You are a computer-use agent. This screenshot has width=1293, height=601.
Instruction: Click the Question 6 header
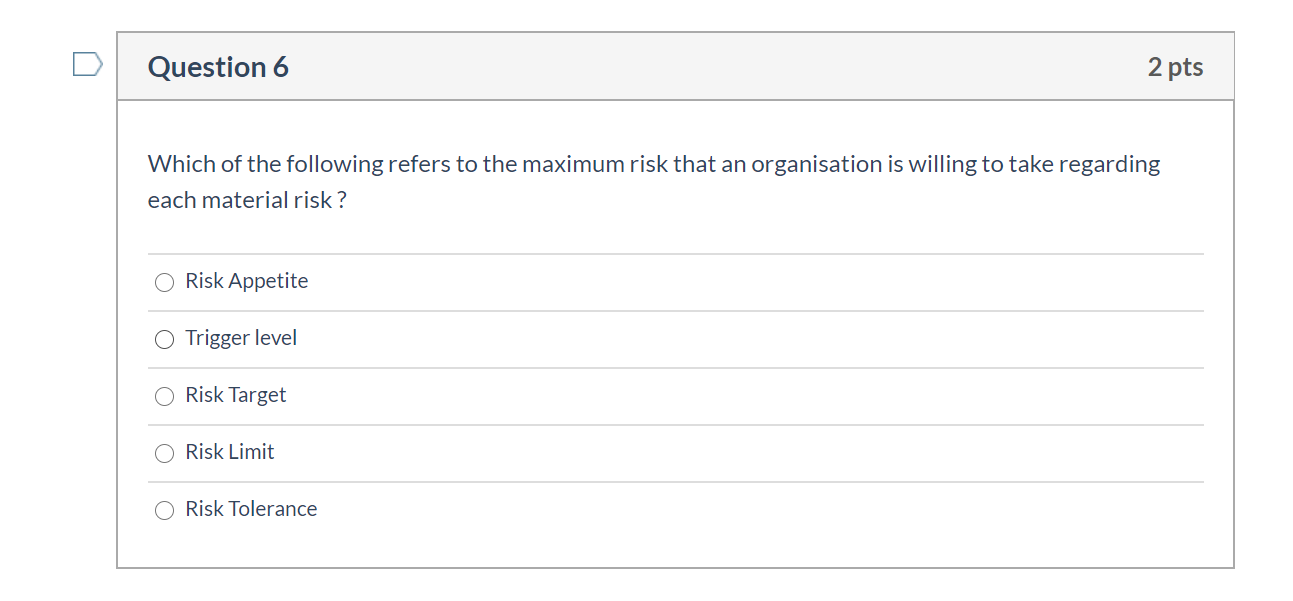217,66
